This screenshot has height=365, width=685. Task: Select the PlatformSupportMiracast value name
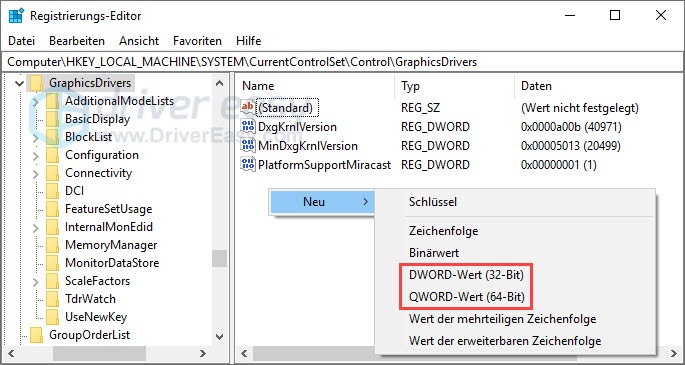324,165
